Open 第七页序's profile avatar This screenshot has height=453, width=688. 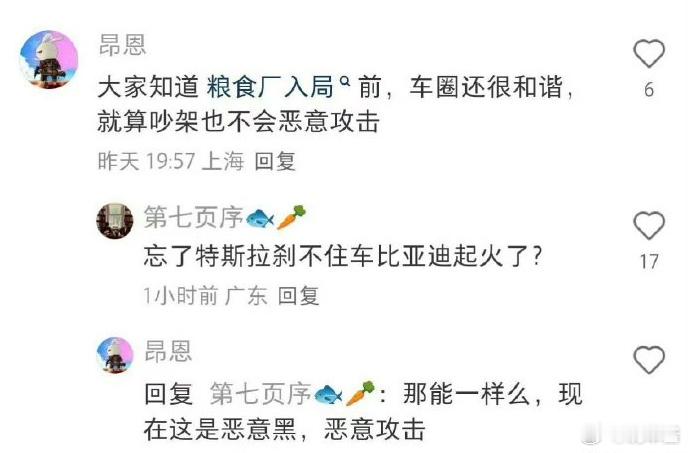click(x=115, y=221)
